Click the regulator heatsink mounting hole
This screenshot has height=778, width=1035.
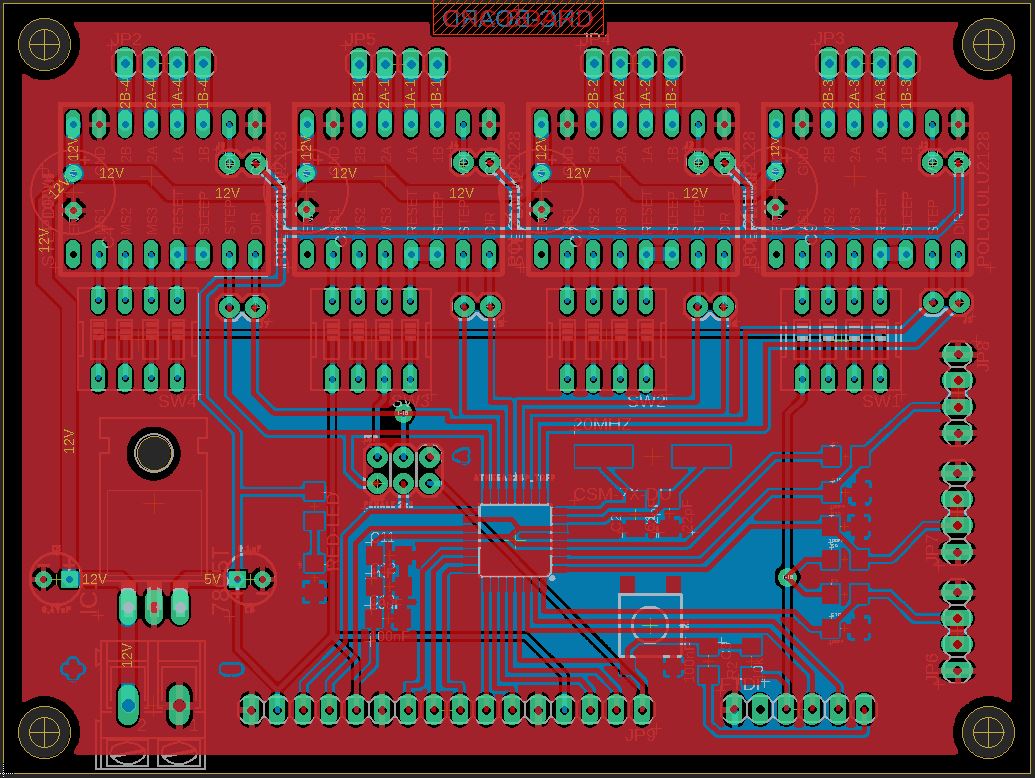pyautogui.click(x=154, y=453)
